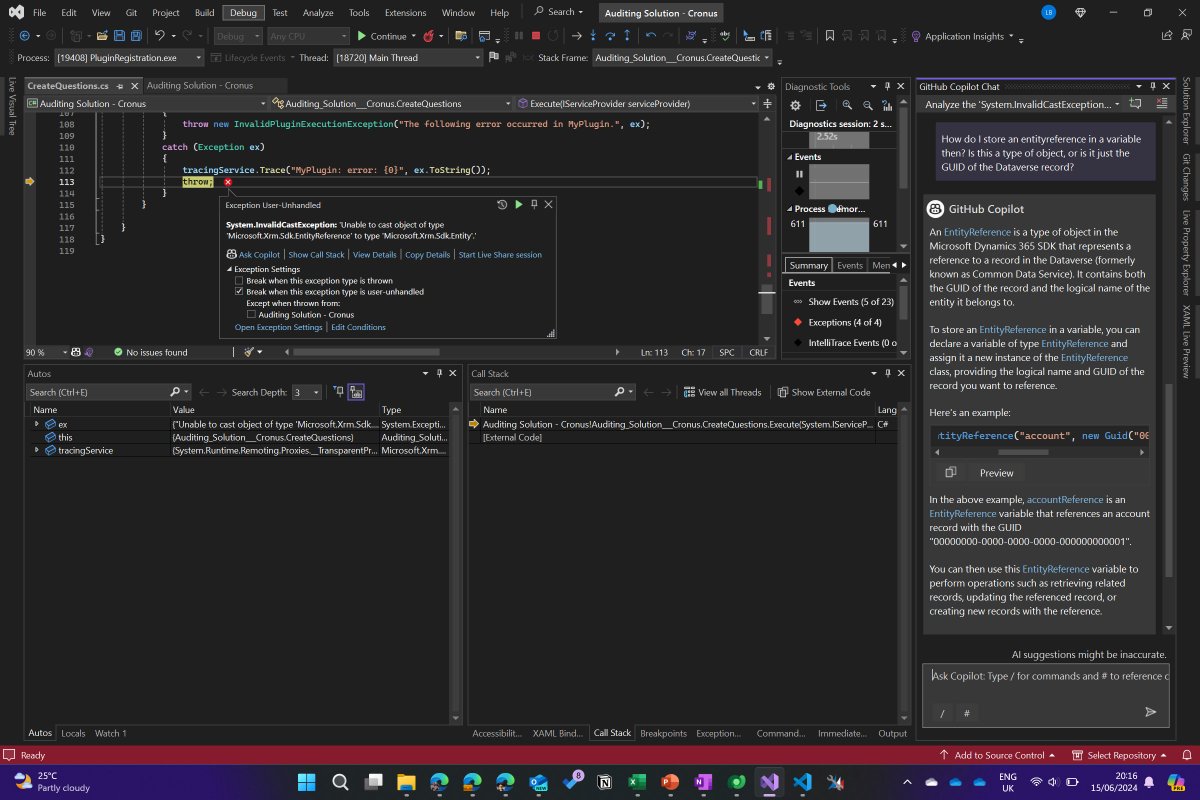Click Start Live Share session link
This screenshot has height=800, width=1200.
[500, 255]
